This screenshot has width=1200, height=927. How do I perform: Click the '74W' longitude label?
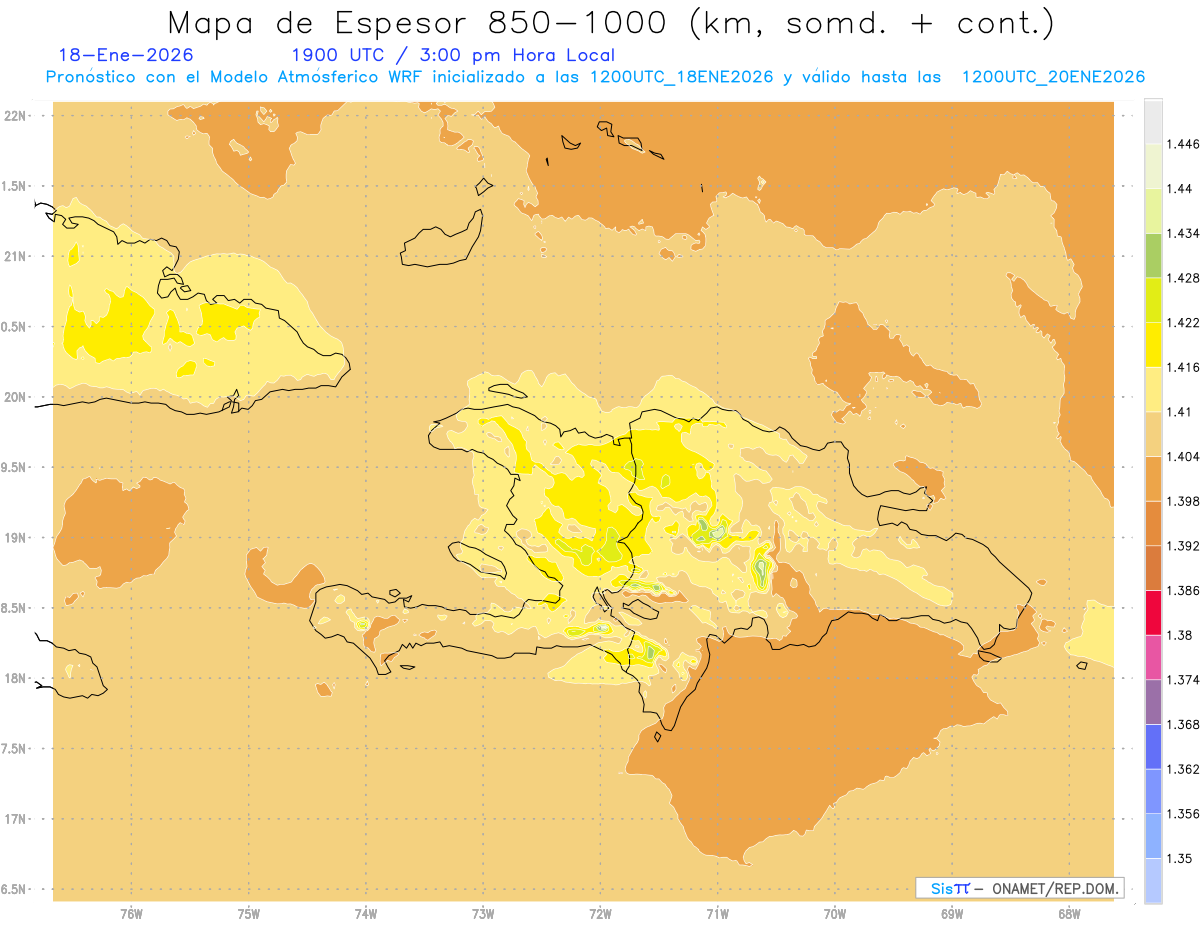tap(365, 914)
